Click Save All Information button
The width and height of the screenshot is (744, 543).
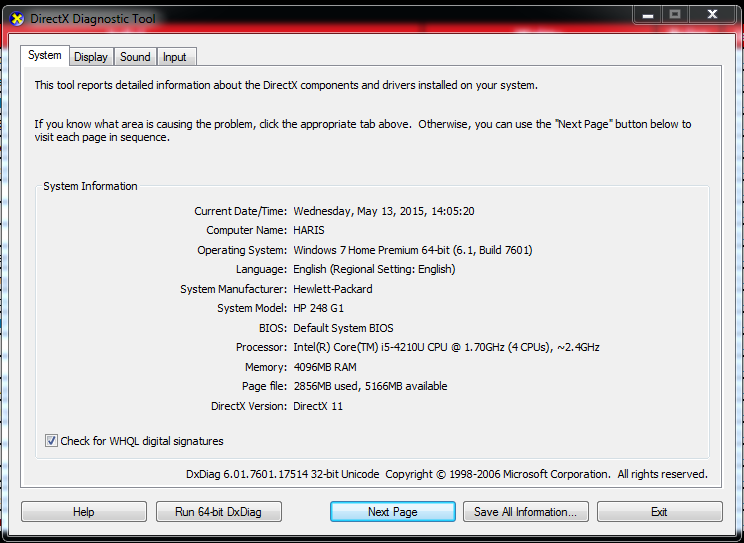coord(525,512)
